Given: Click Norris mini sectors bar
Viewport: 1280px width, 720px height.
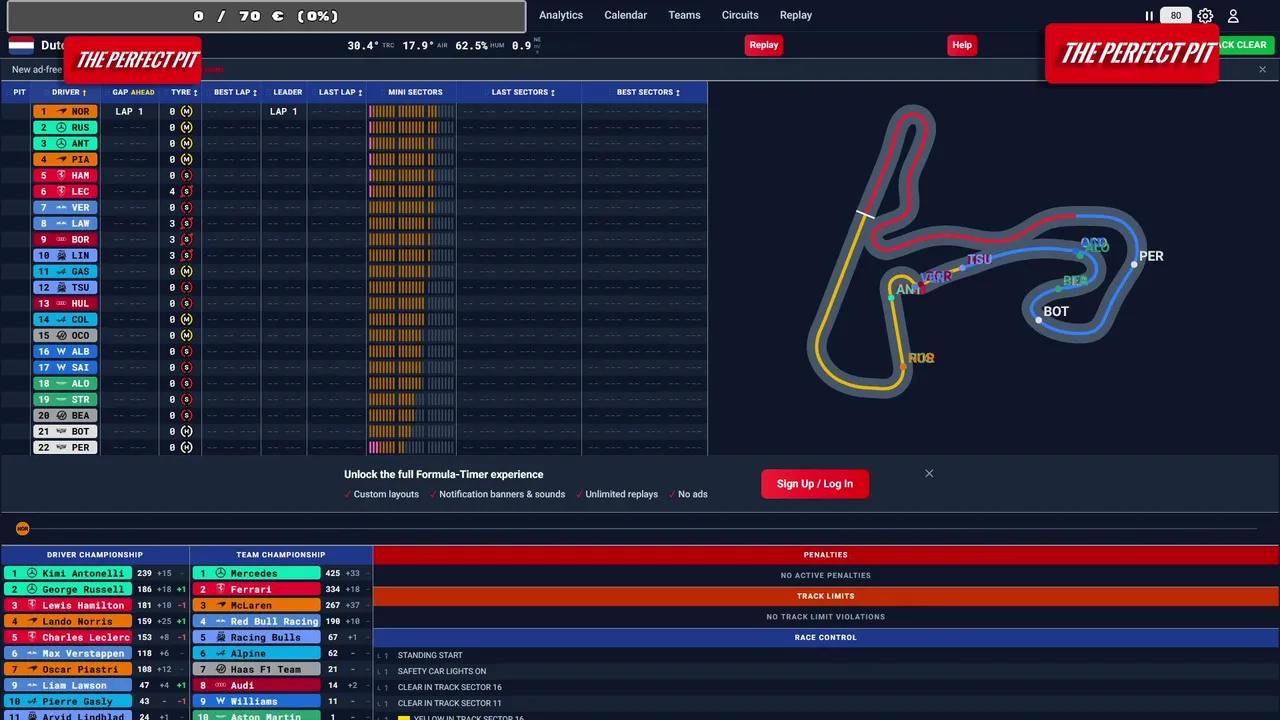Looking at the screenshot, I should coord(411,112).
